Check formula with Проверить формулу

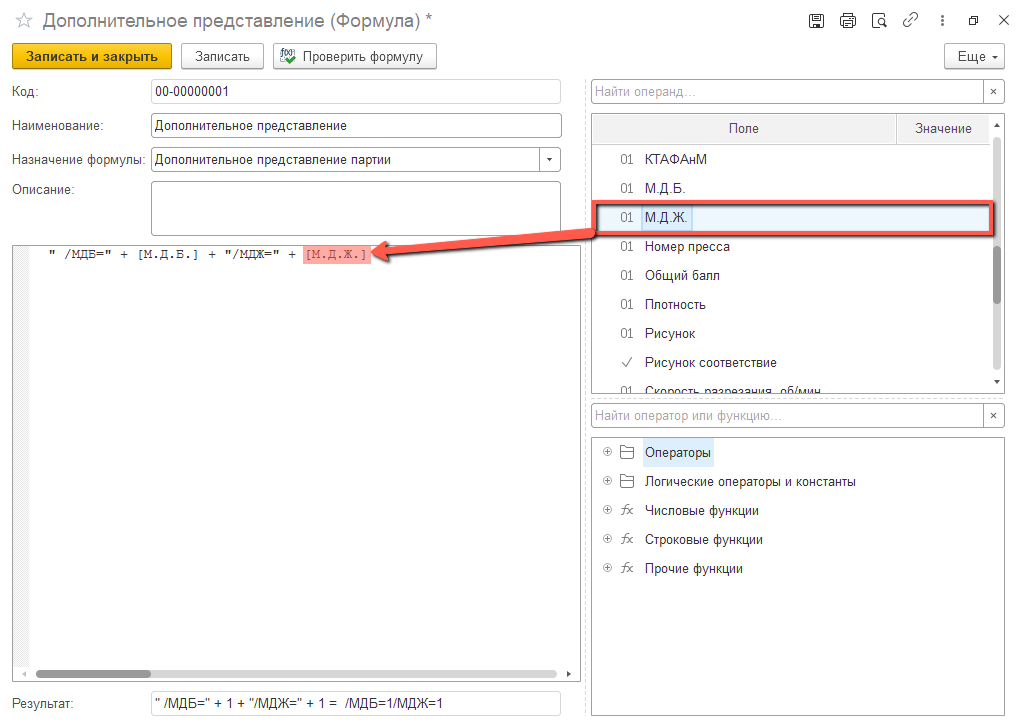355,57
